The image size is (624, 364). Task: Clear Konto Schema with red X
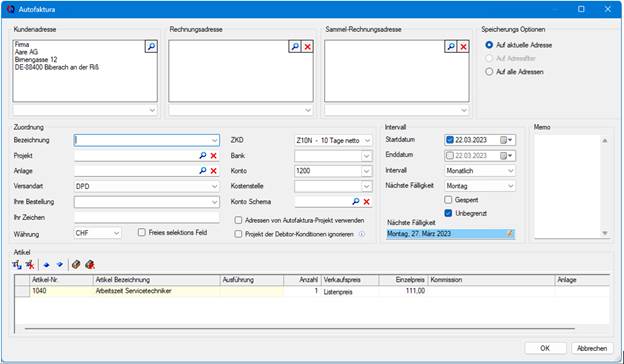click(367, 202)
